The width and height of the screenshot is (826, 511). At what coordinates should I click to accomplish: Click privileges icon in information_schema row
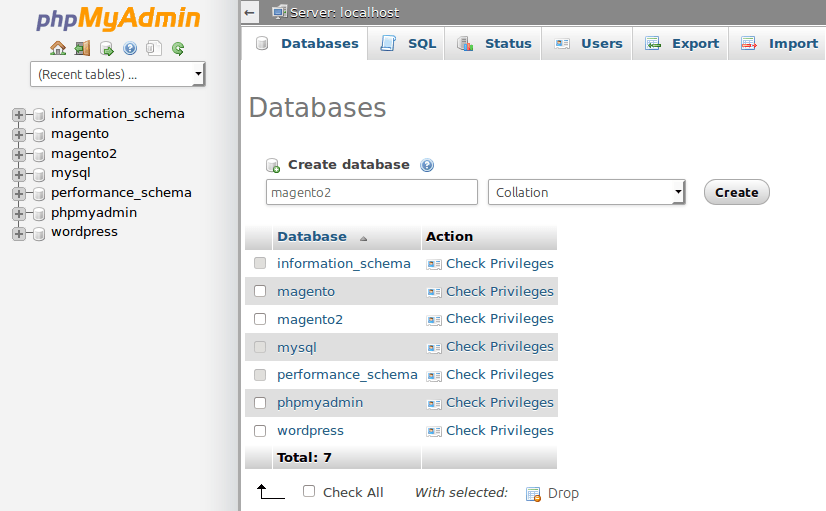point(434,264)
